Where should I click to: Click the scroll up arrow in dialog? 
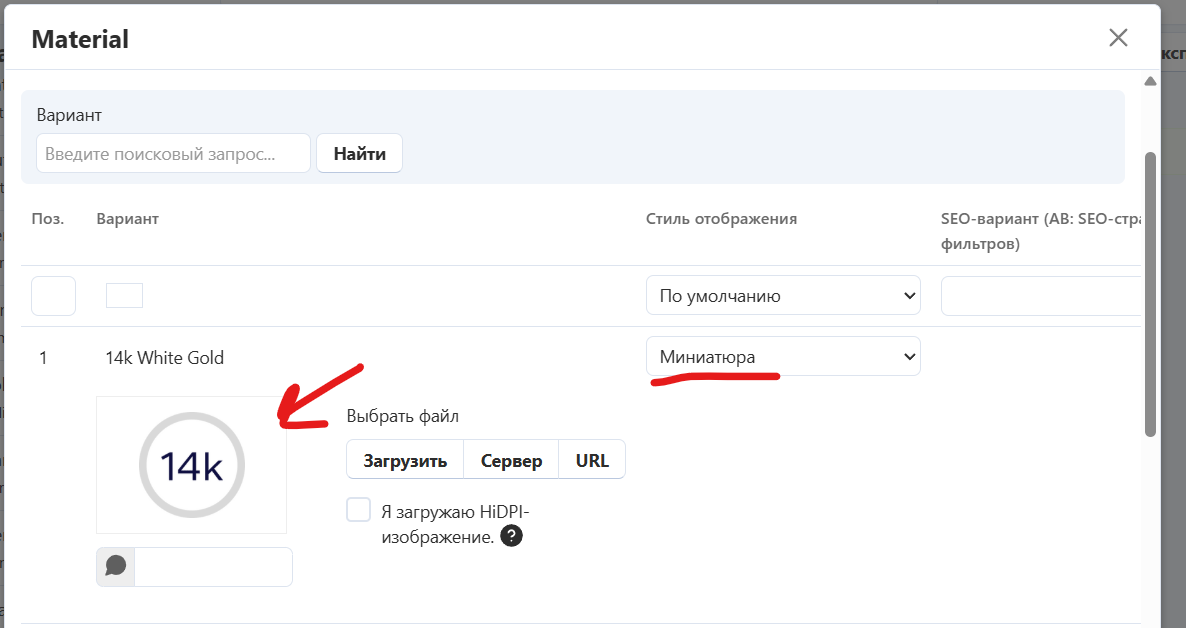(1150, 81)
